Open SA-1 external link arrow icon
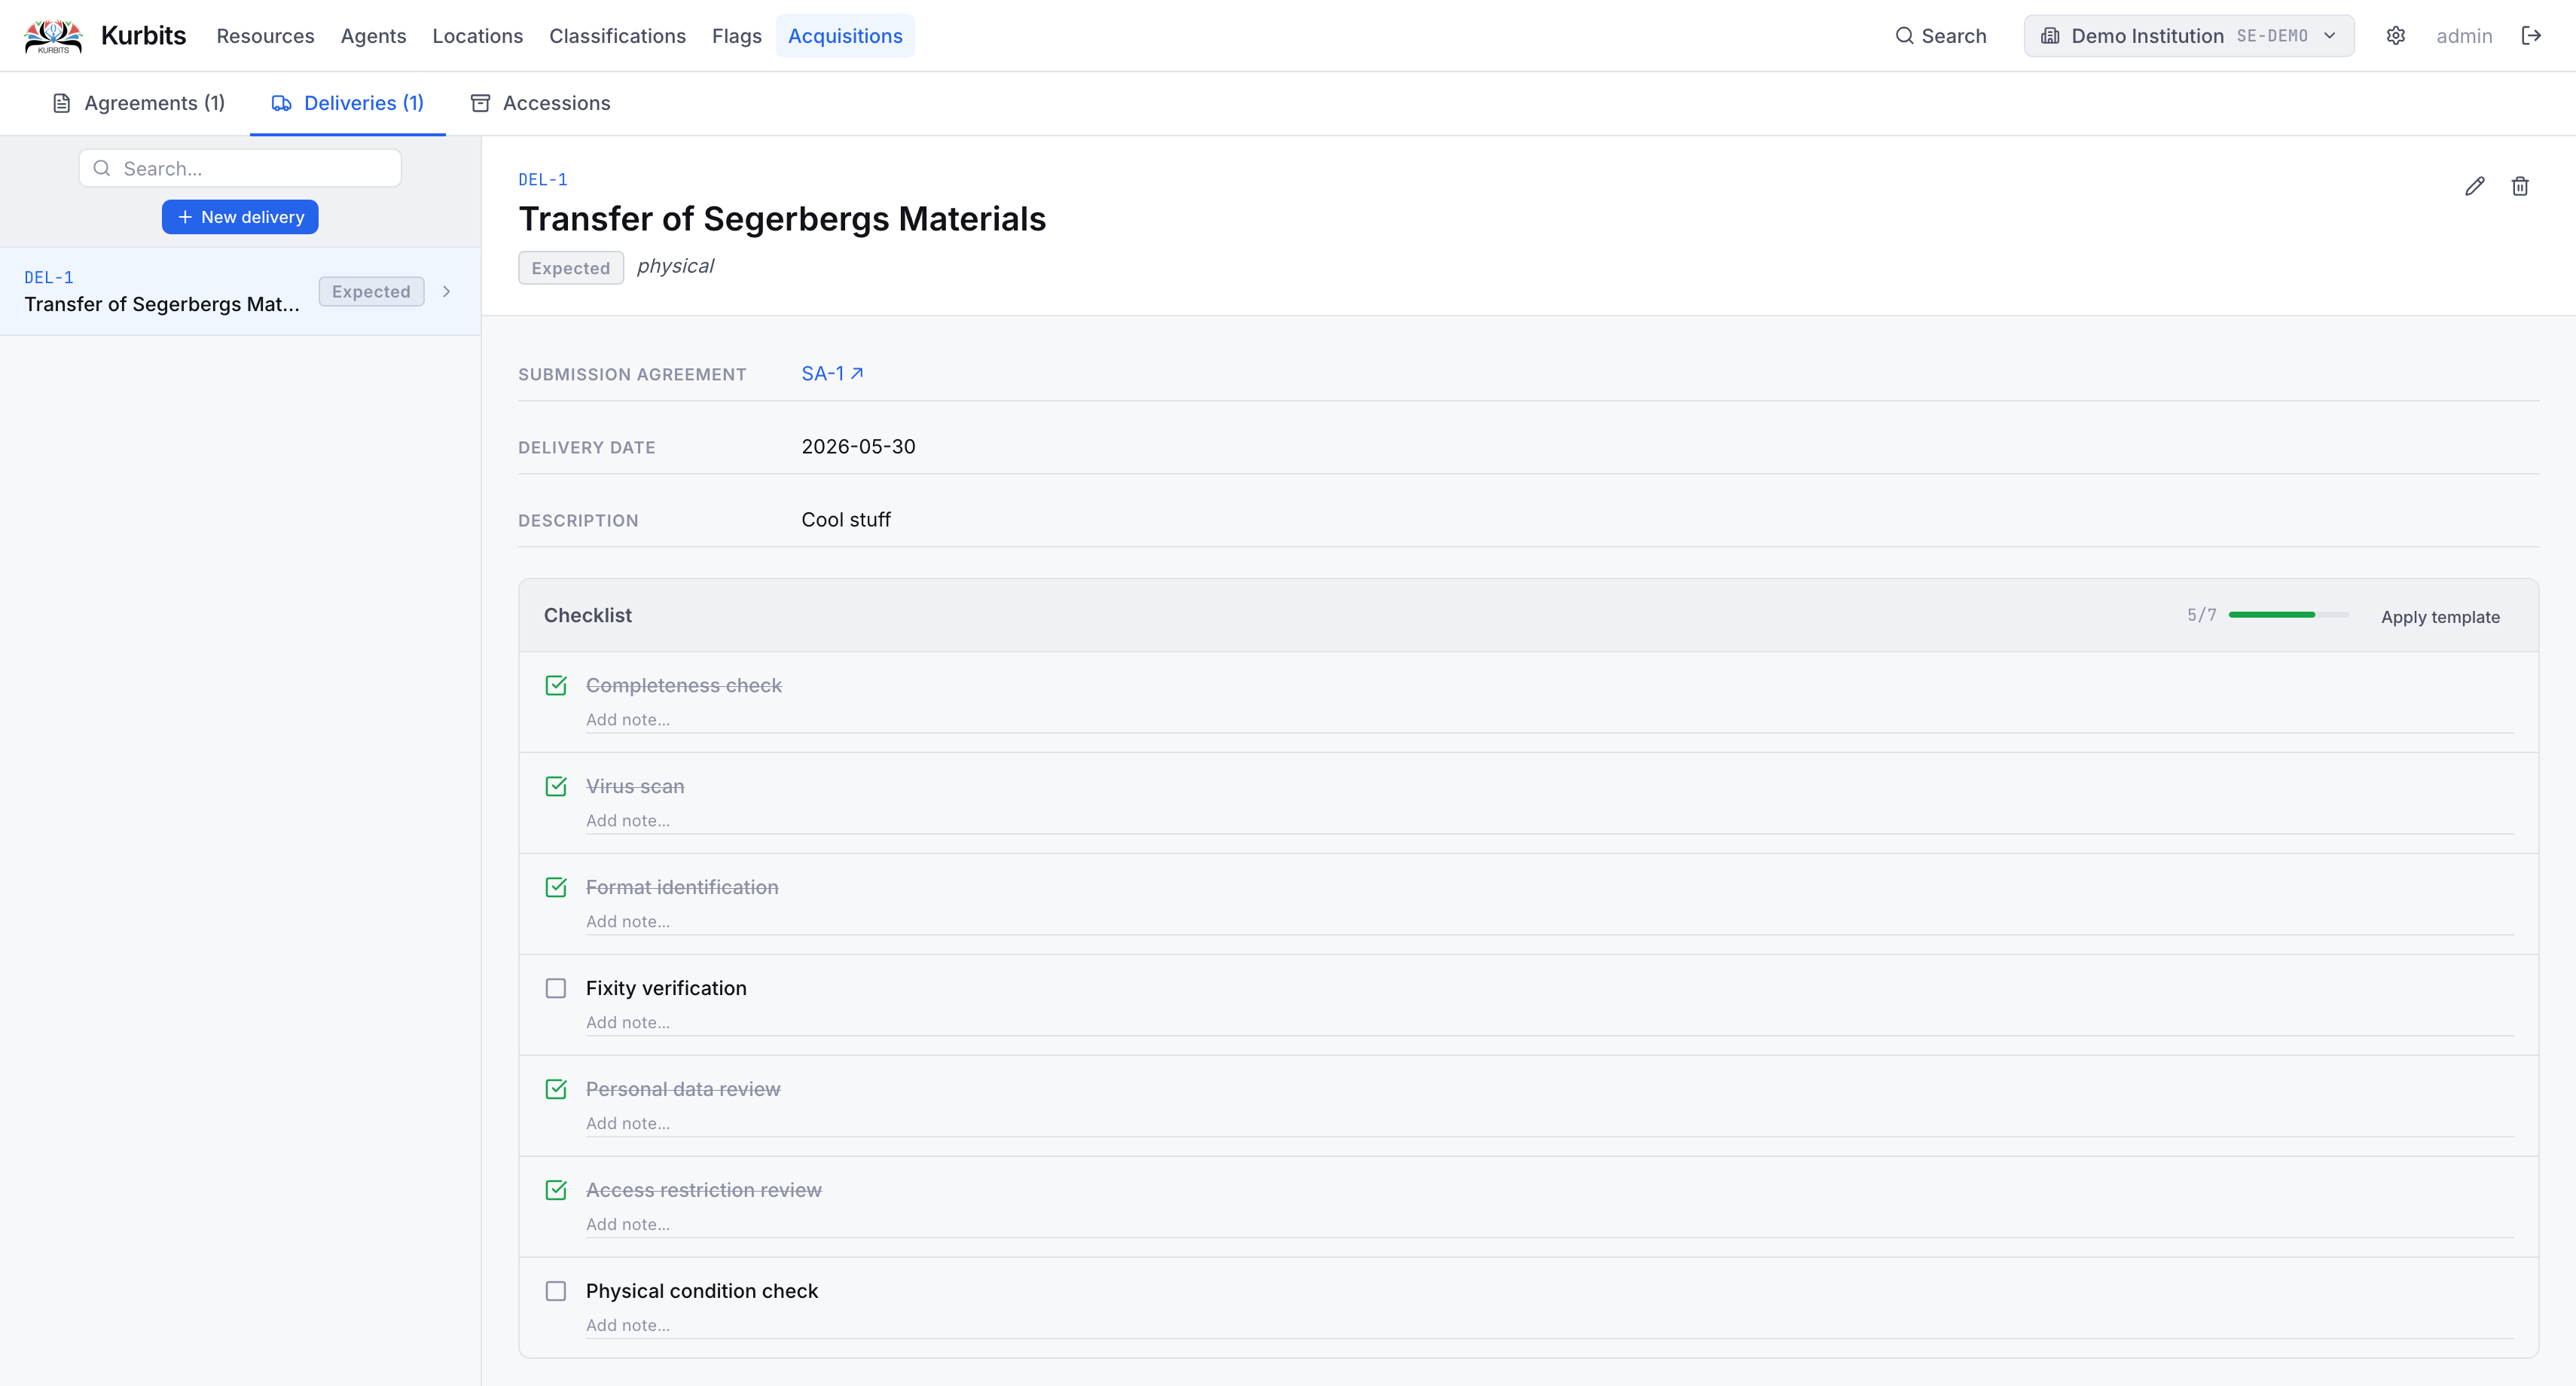The width and height of the screenshot is (2576, 1386). (857, 373)
